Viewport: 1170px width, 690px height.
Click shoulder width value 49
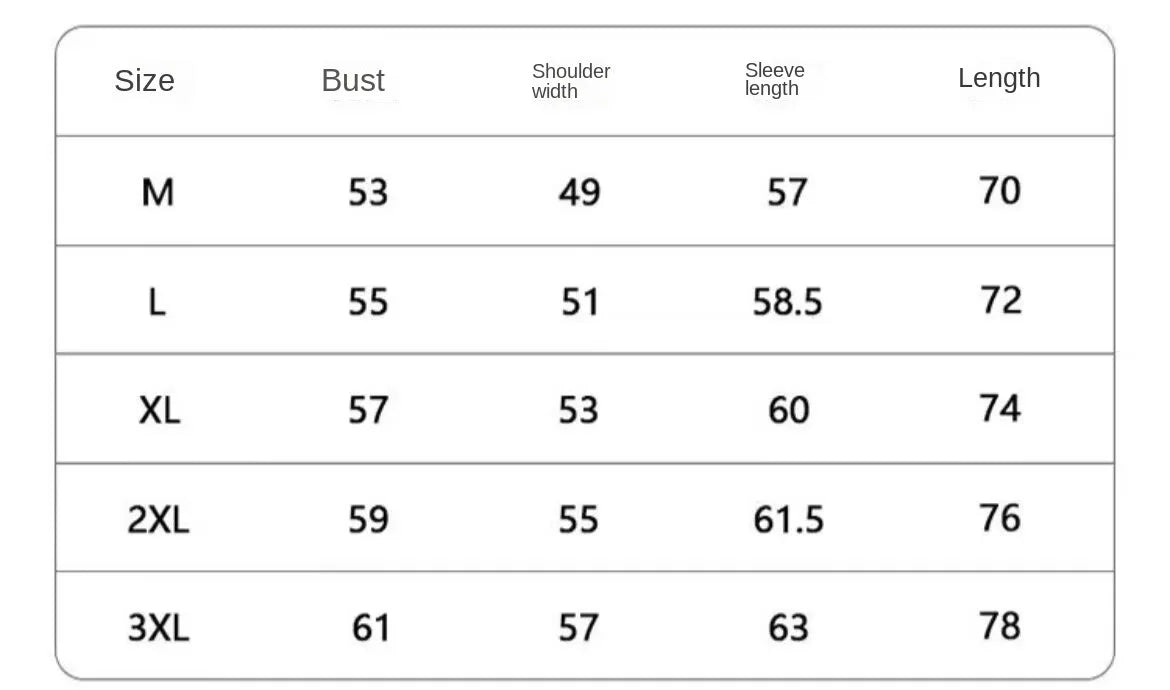coord(579,192)
